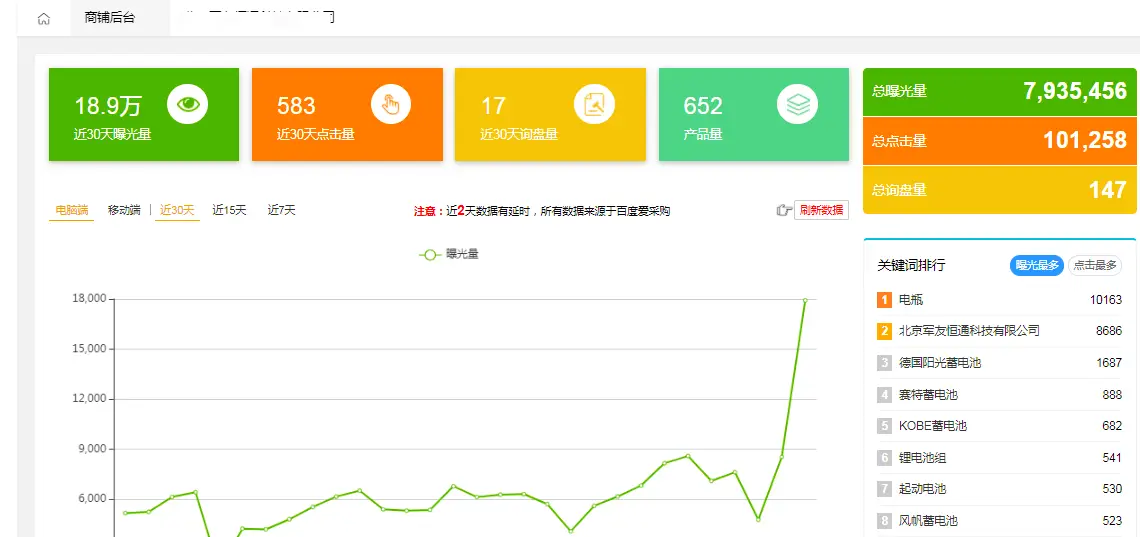Select 曝光最多 keyword ranking filter
Screen dimensions: 1140x537
point(1037,265)
